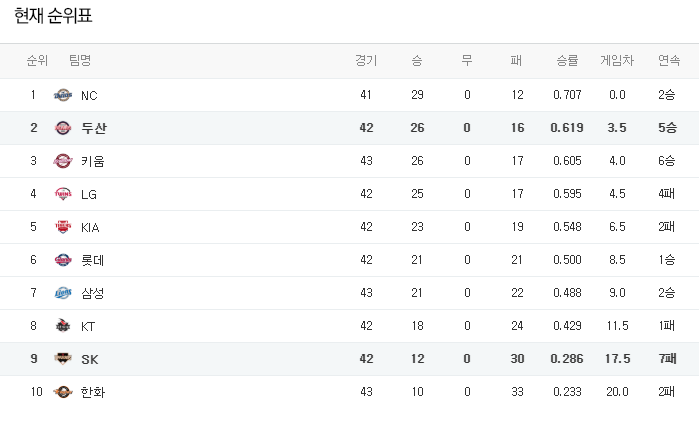Click the SK team logo icon
The width and height of the screenshot is (699, 424).
click(x=63, y=359)
